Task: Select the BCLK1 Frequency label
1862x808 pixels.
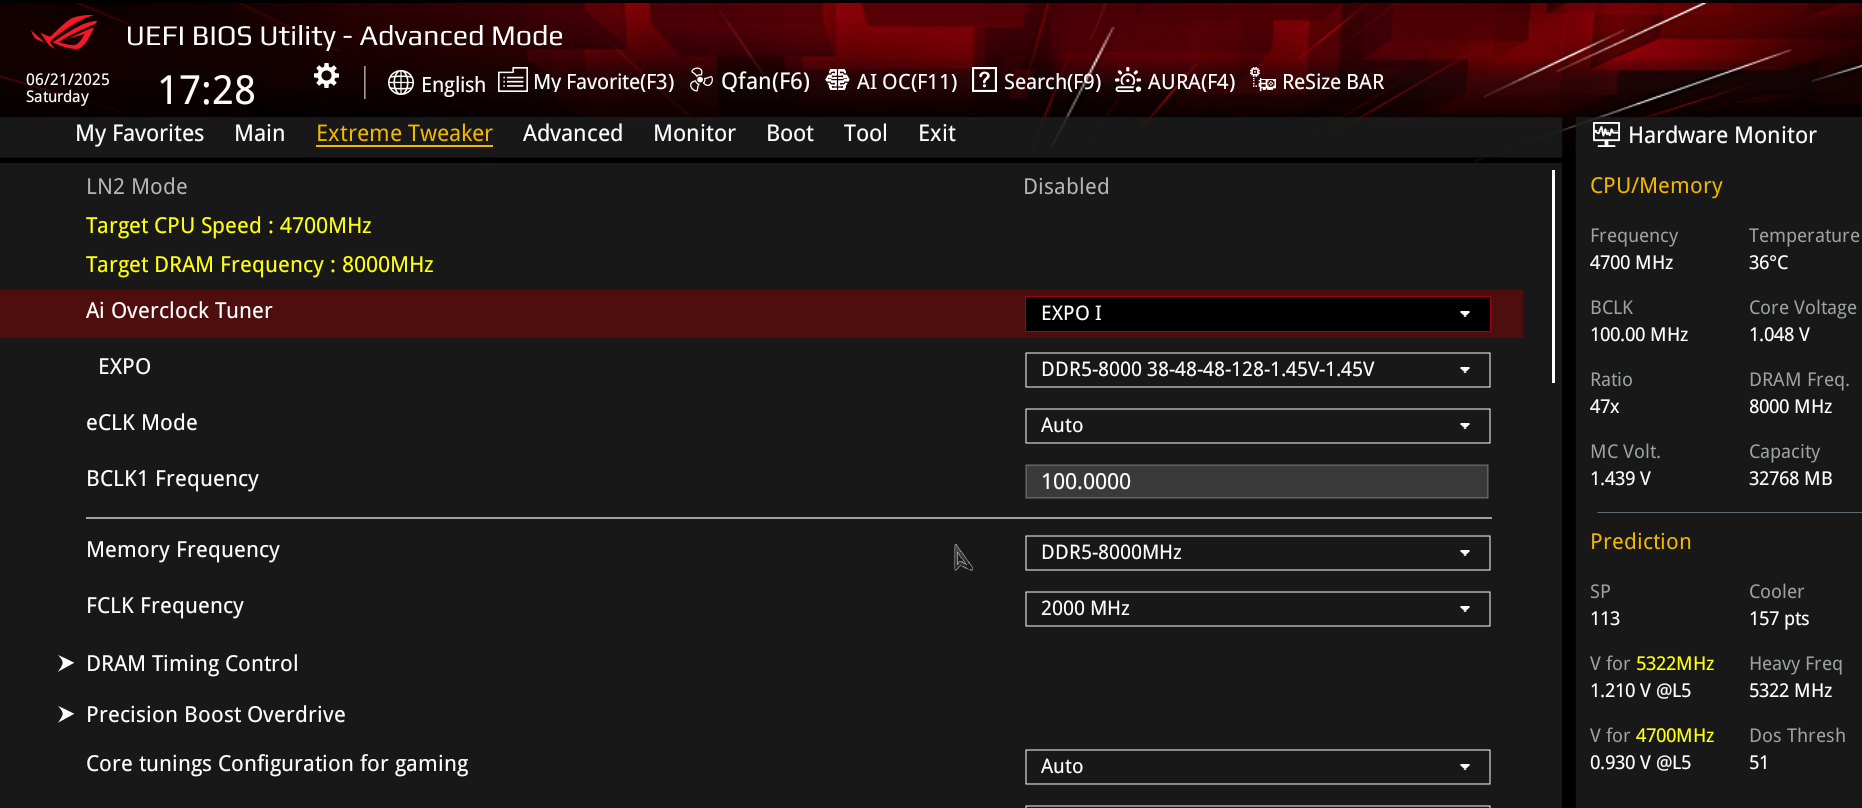Action: click(x=172, y=479)
